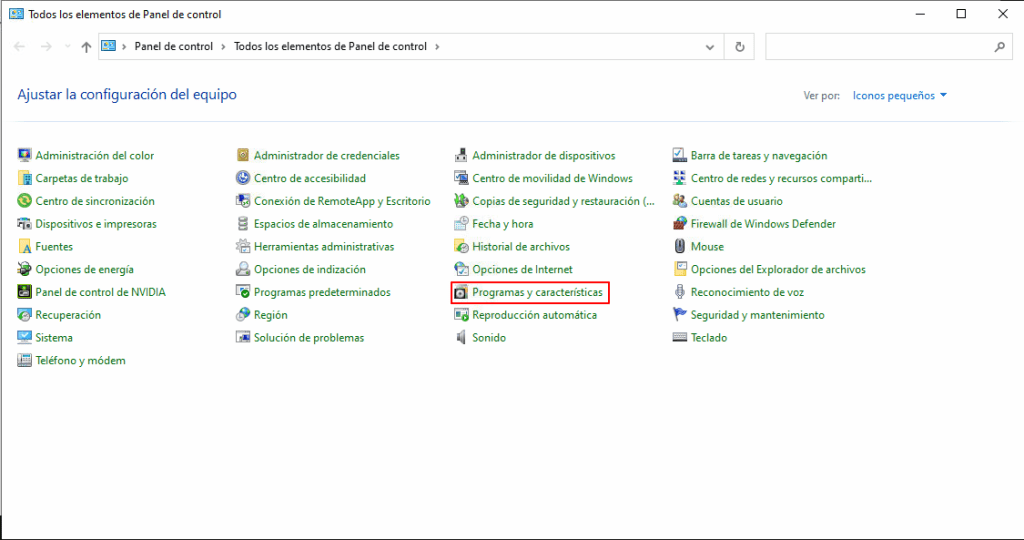The width and height of the screenshot is (1024, 540).
Task: Click the Administrador de dispositivos icon
Action: point(461,155)
